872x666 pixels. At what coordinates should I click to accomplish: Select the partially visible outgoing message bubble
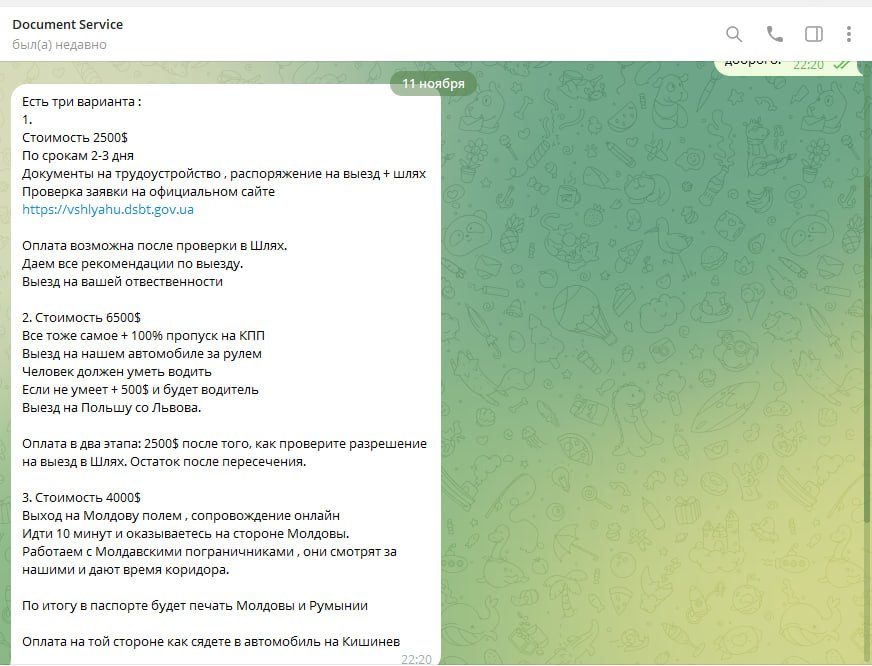760,63
